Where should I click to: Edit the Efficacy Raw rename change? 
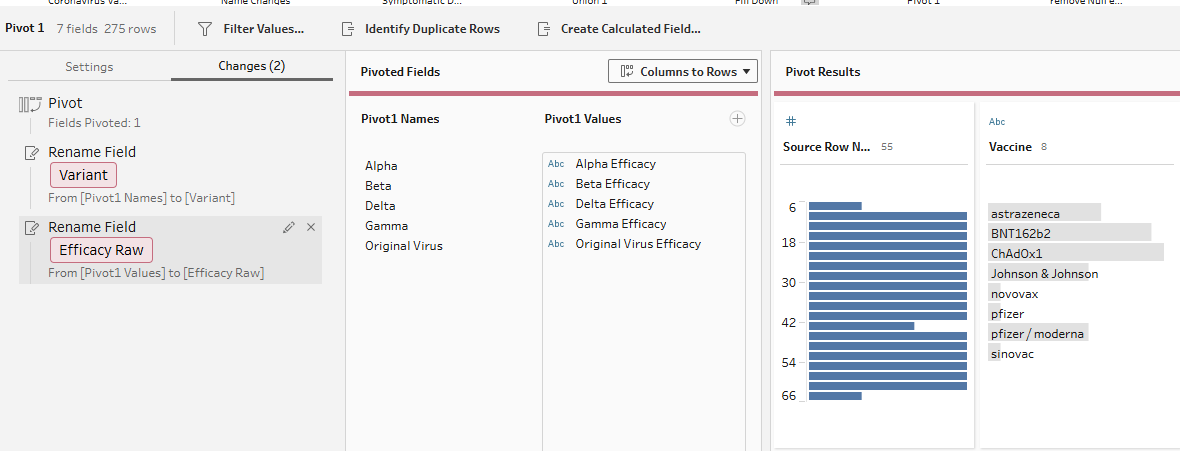[289, 227]
